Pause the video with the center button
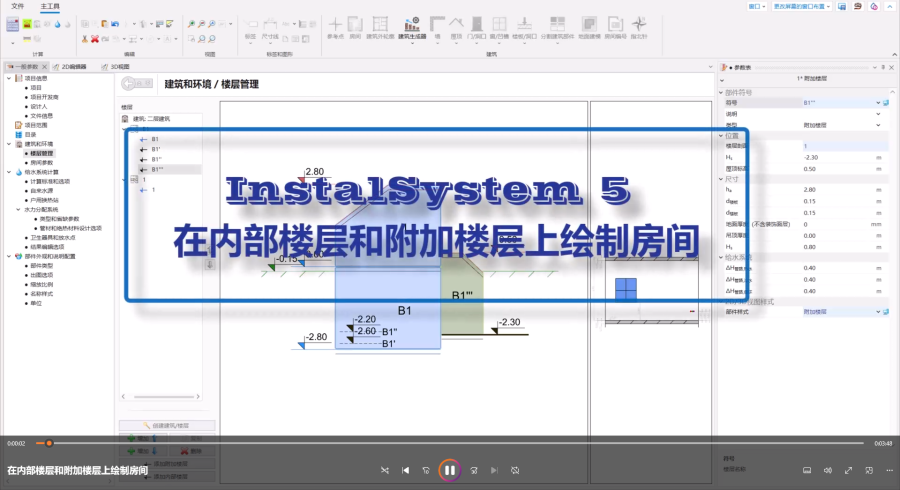This screenshot has width=900, height=490. coord(449,469)
